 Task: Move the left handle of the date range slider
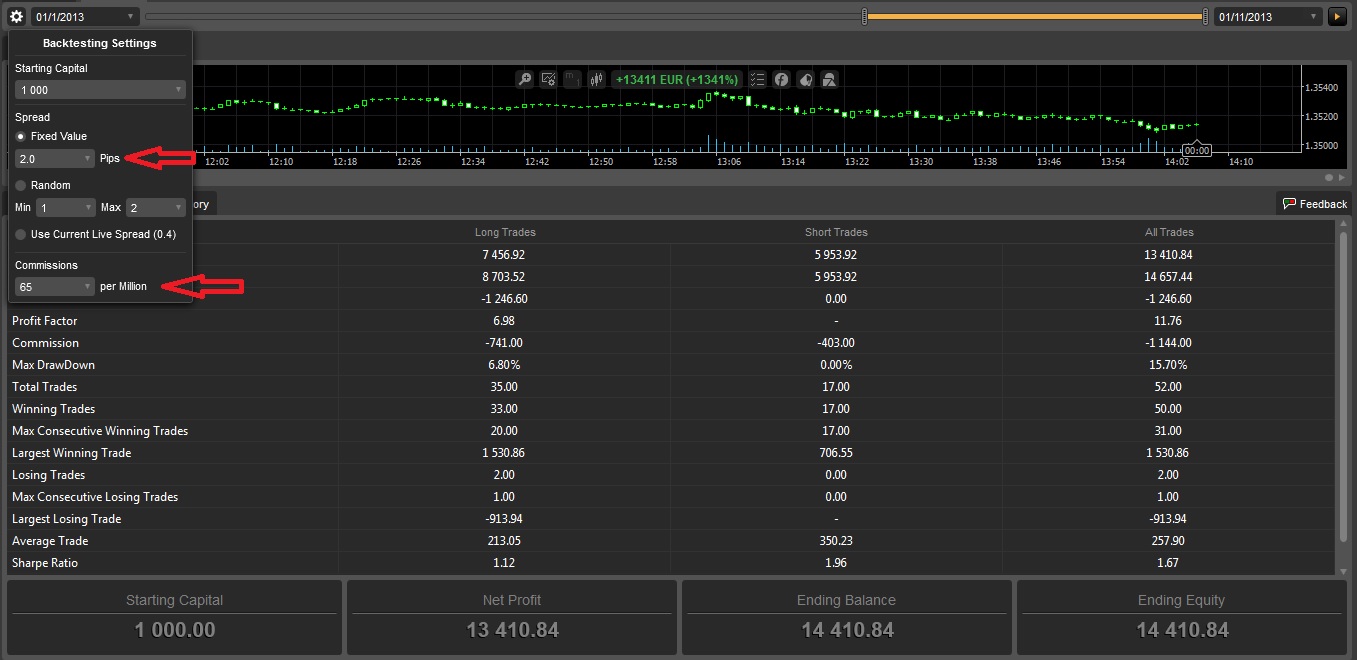[865, 16]
